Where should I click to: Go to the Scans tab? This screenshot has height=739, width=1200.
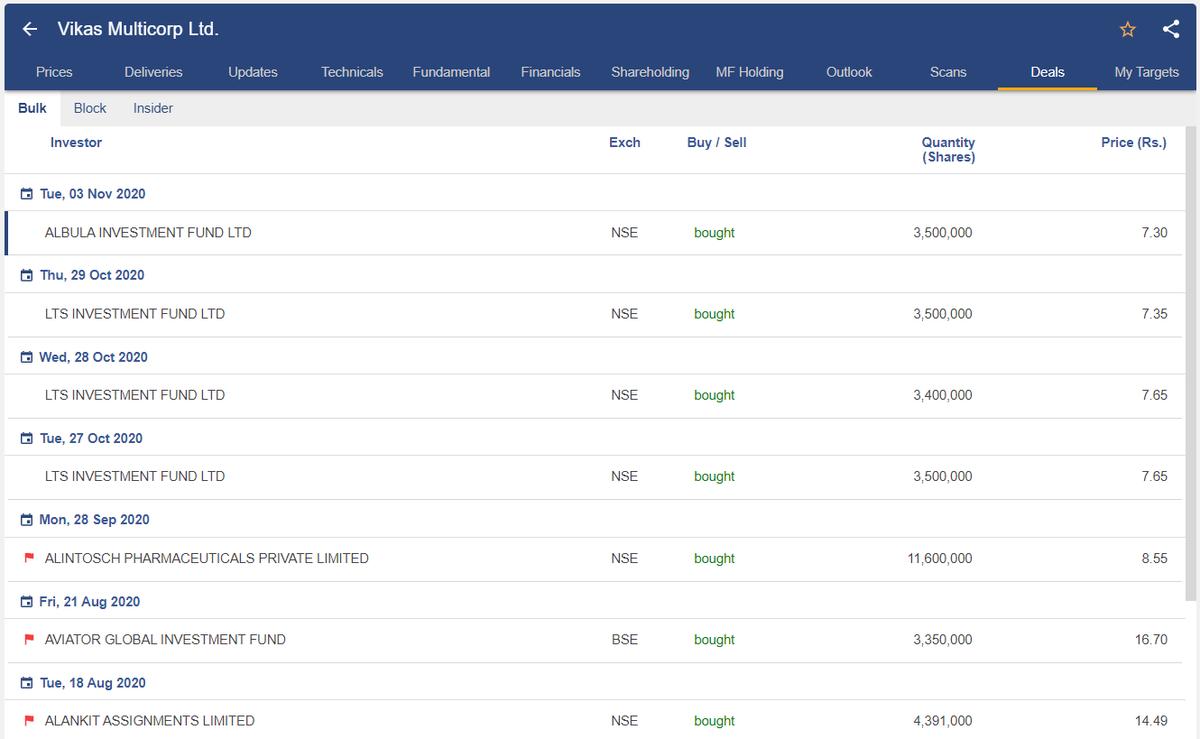pos(948,72)
